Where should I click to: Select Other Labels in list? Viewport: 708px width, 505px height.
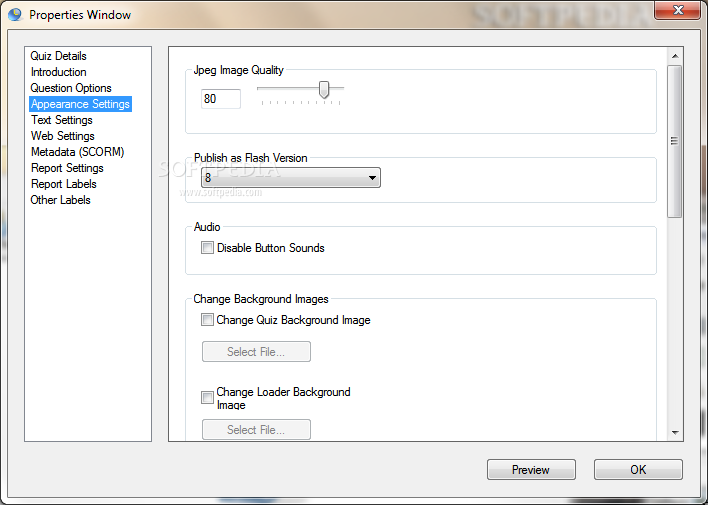pos(61,200)
